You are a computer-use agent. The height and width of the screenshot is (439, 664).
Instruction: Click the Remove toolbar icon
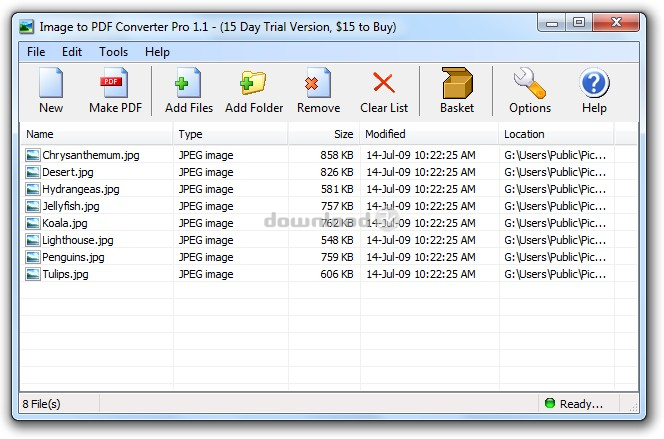tap(318, 83)
